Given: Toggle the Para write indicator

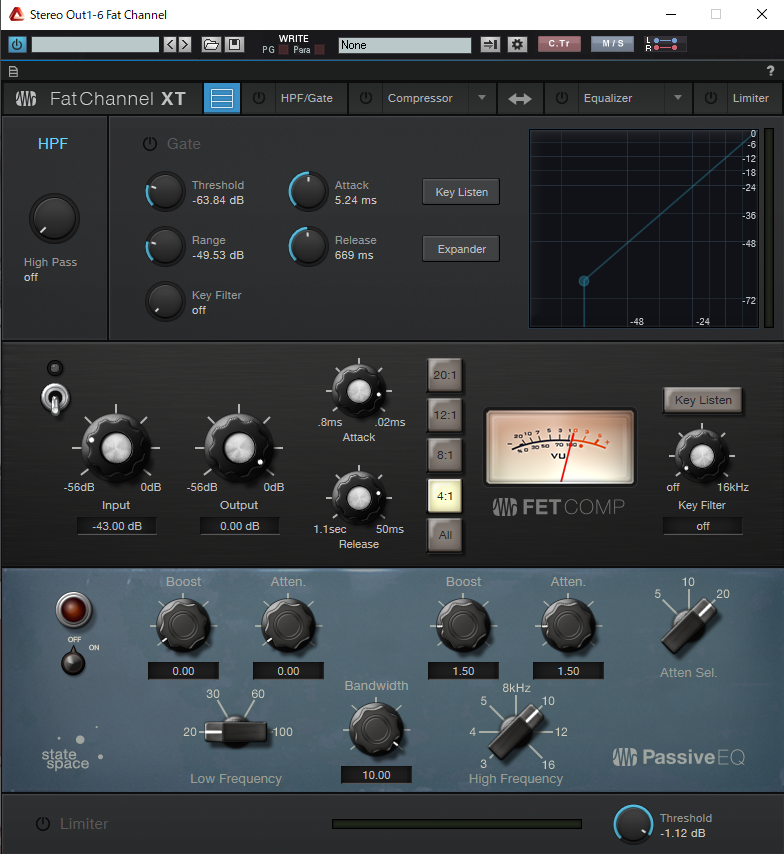Looking at the screenshot, I should [320, 50].
